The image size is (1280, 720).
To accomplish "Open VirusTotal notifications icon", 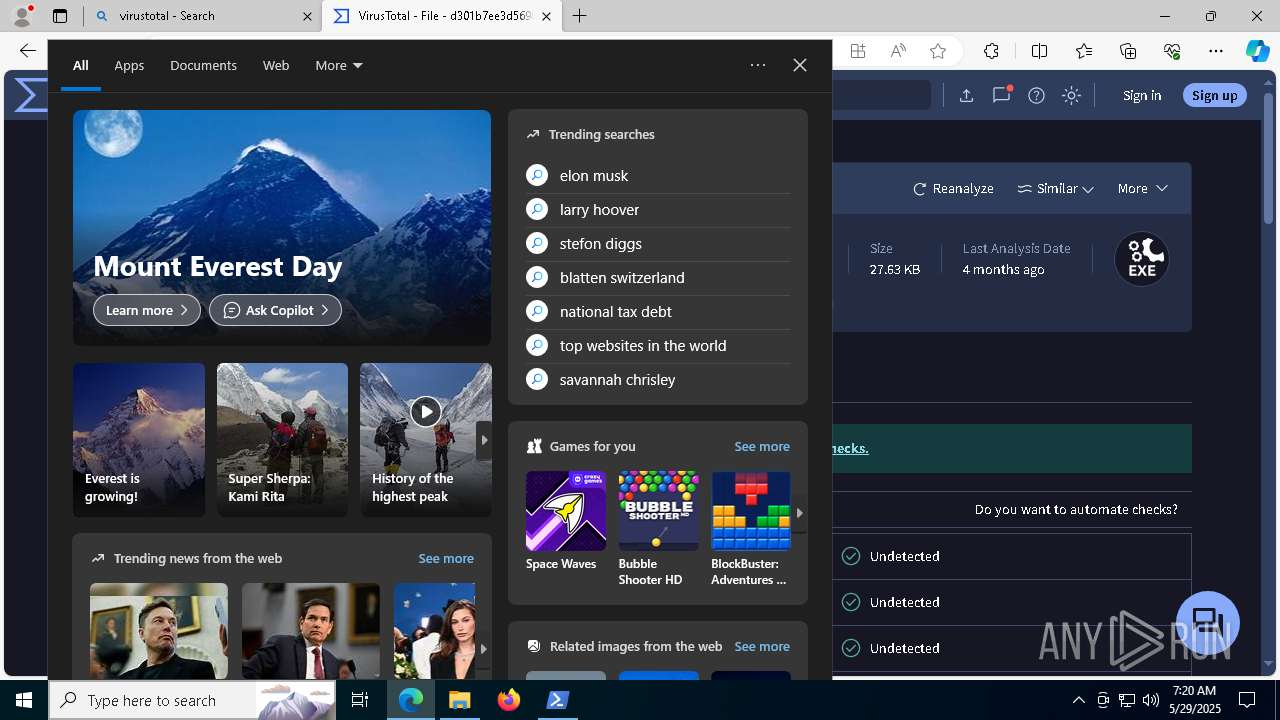I will pos(1001,95).
